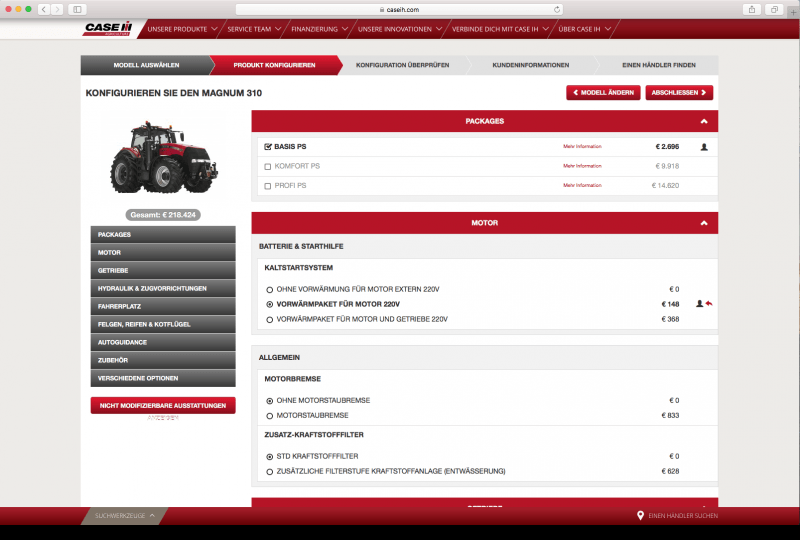Select Ohne Motorstaubremse radio button
The width and height of the screenshot is (800, 540).
tap(269, 401)
